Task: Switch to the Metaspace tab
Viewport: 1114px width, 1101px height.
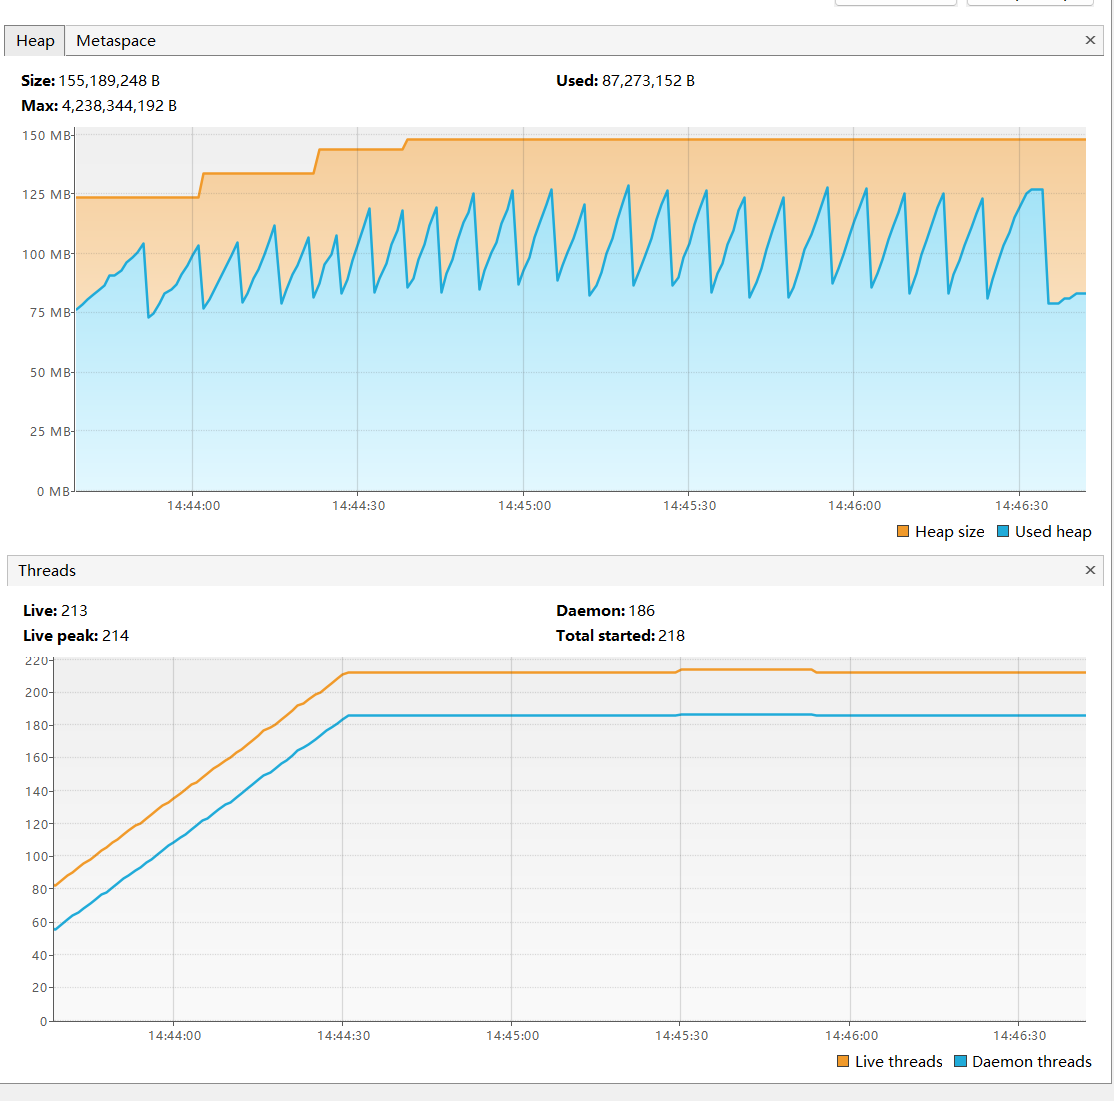Action: (116, 41)
